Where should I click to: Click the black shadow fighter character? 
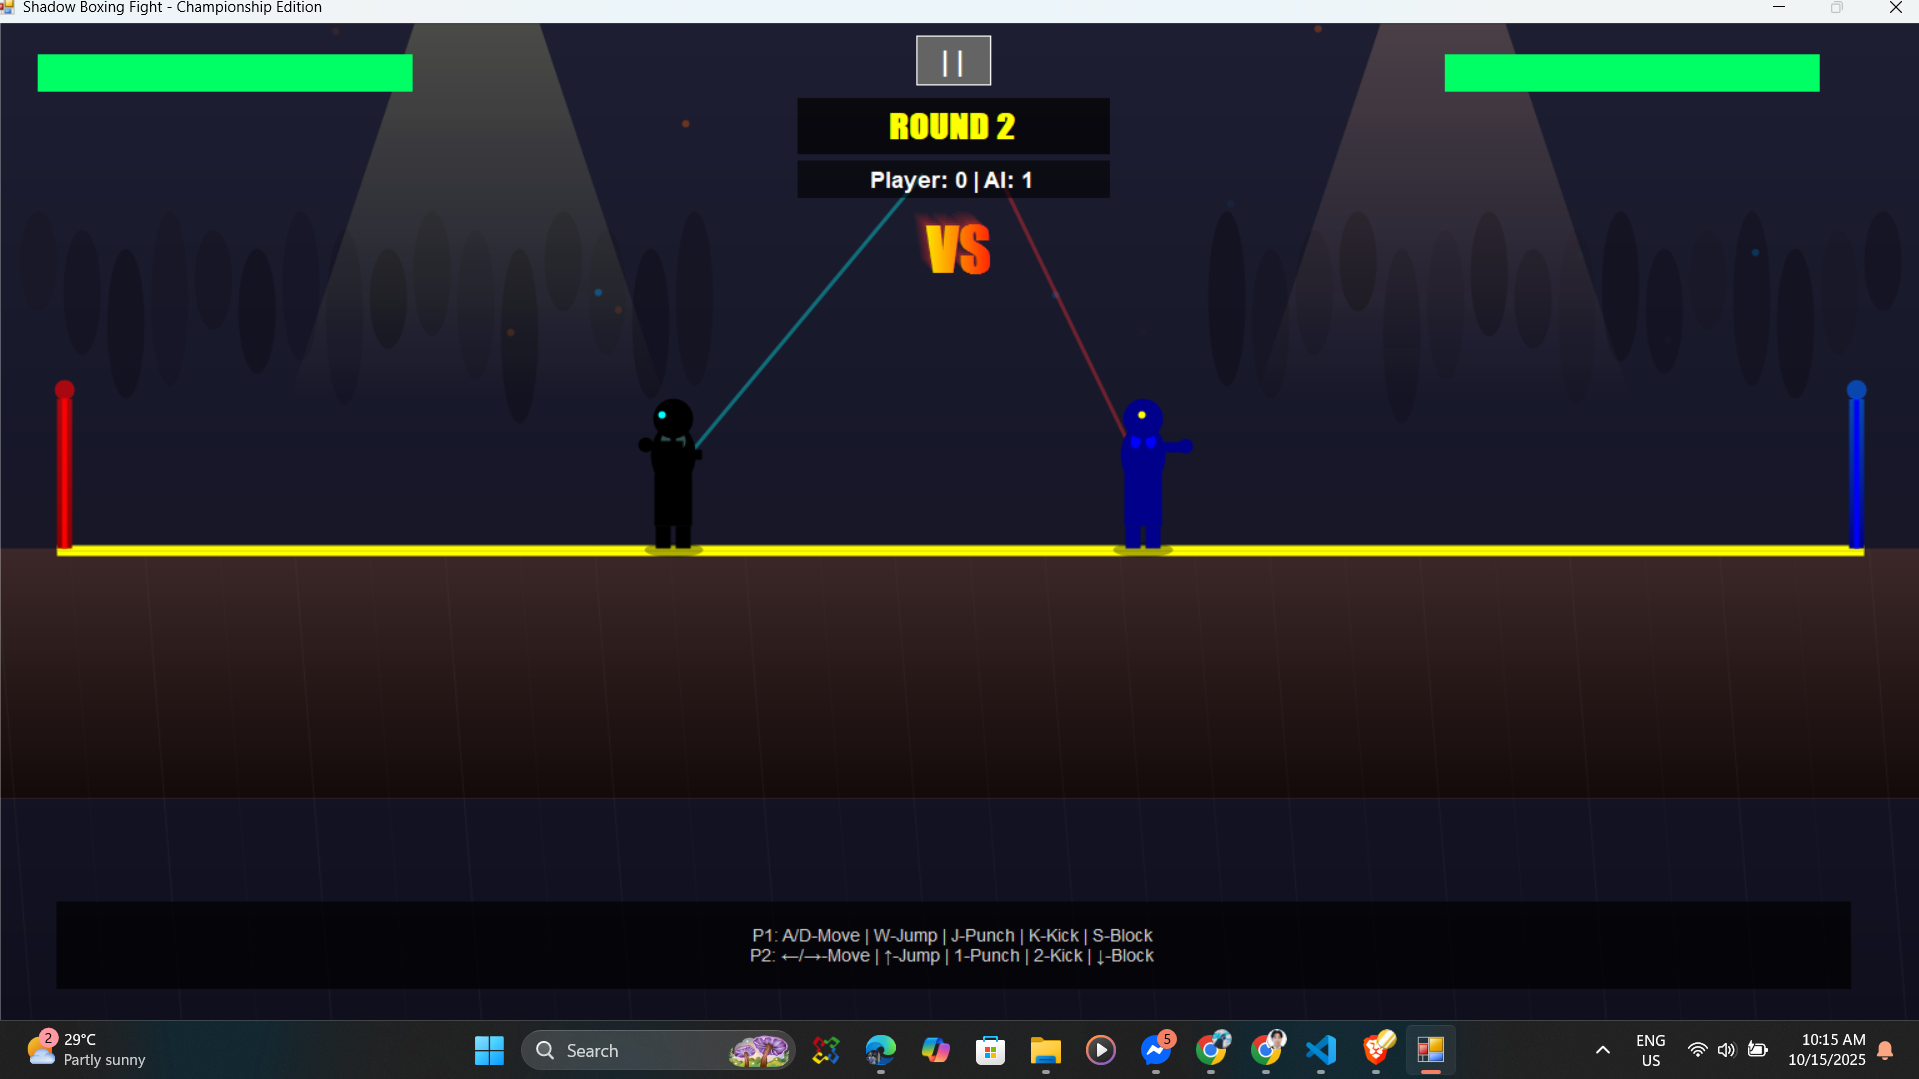tap(673, 475)
